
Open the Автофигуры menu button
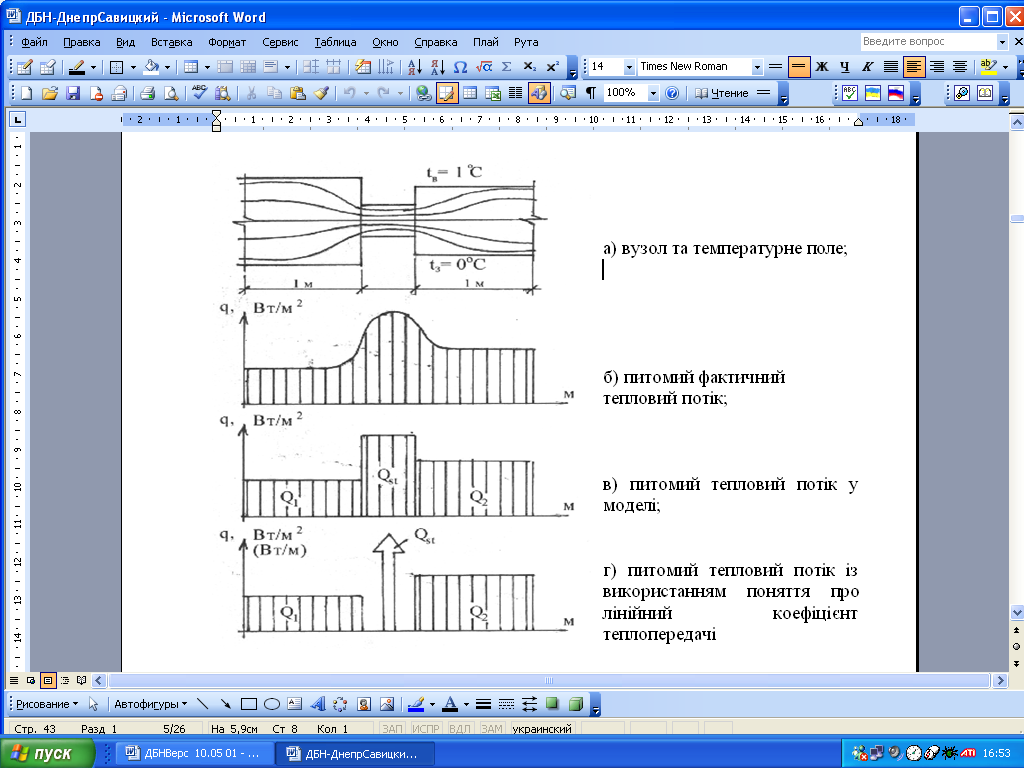[x=149, y=703]
